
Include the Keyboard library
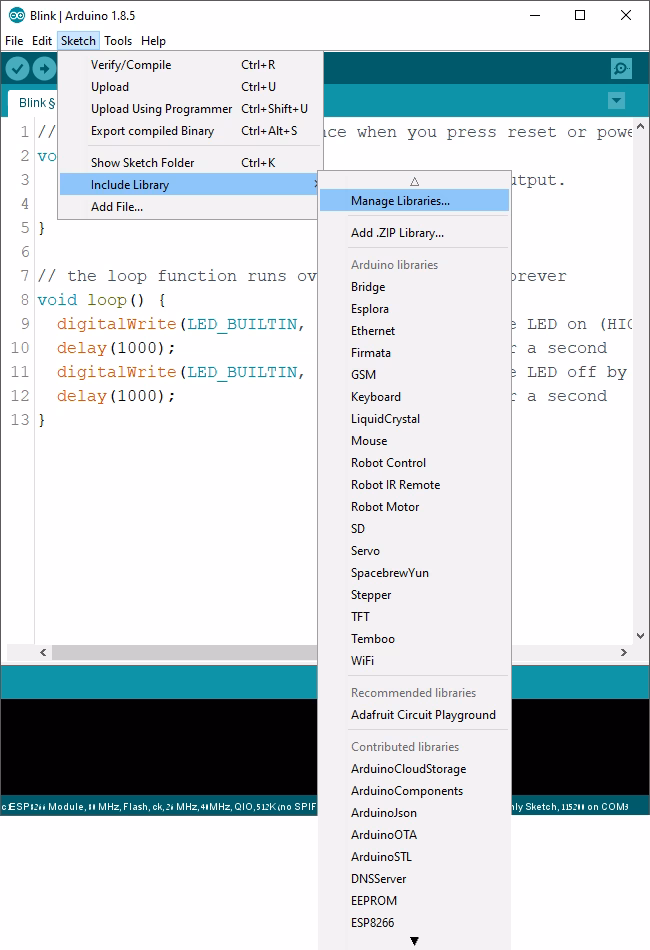(414, 397)
